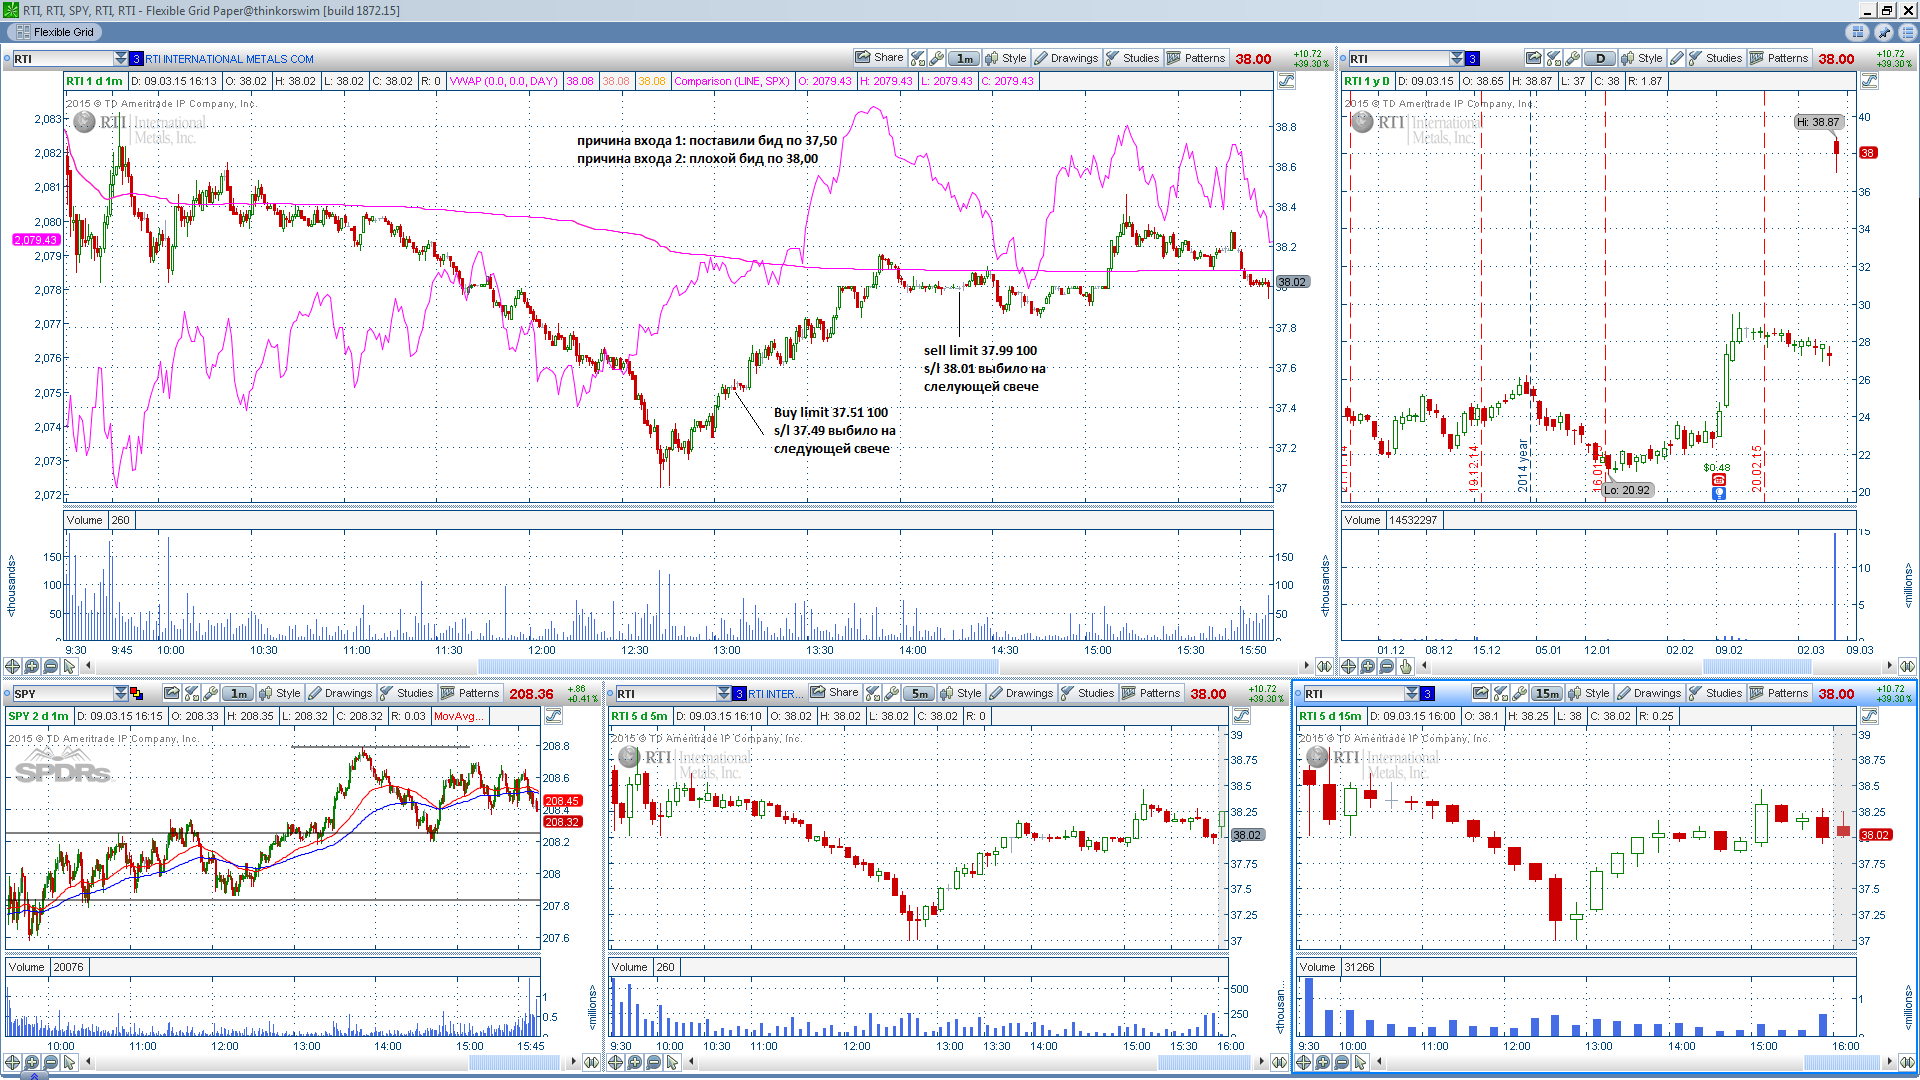Open wrench settings on RTI 15m chart
Image resolution: width=1920 pixels, height=1080 pixels.
tap(1520, 693)
